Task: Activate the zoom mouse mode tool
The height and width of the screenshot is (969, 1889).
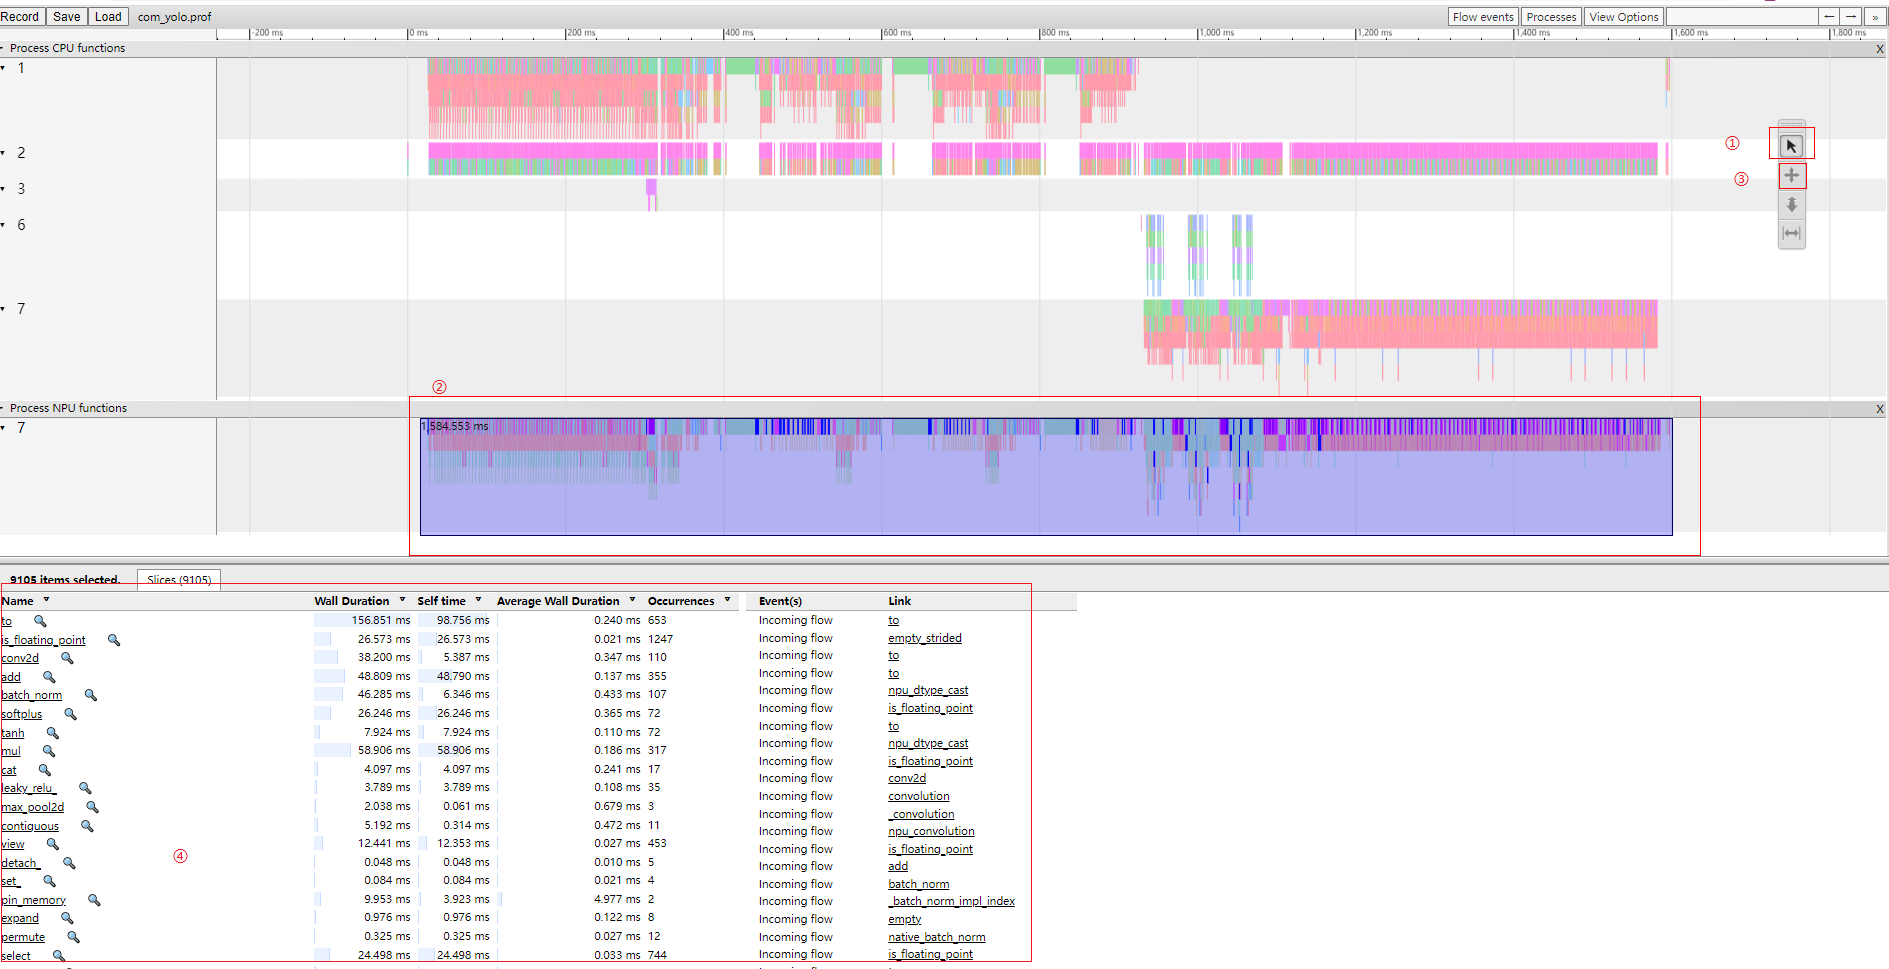Action: pos(1791,204)
